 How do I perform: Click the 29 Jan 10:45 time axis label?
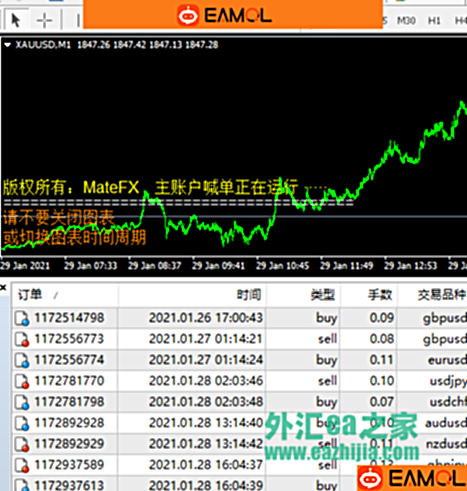click(282, 266)
